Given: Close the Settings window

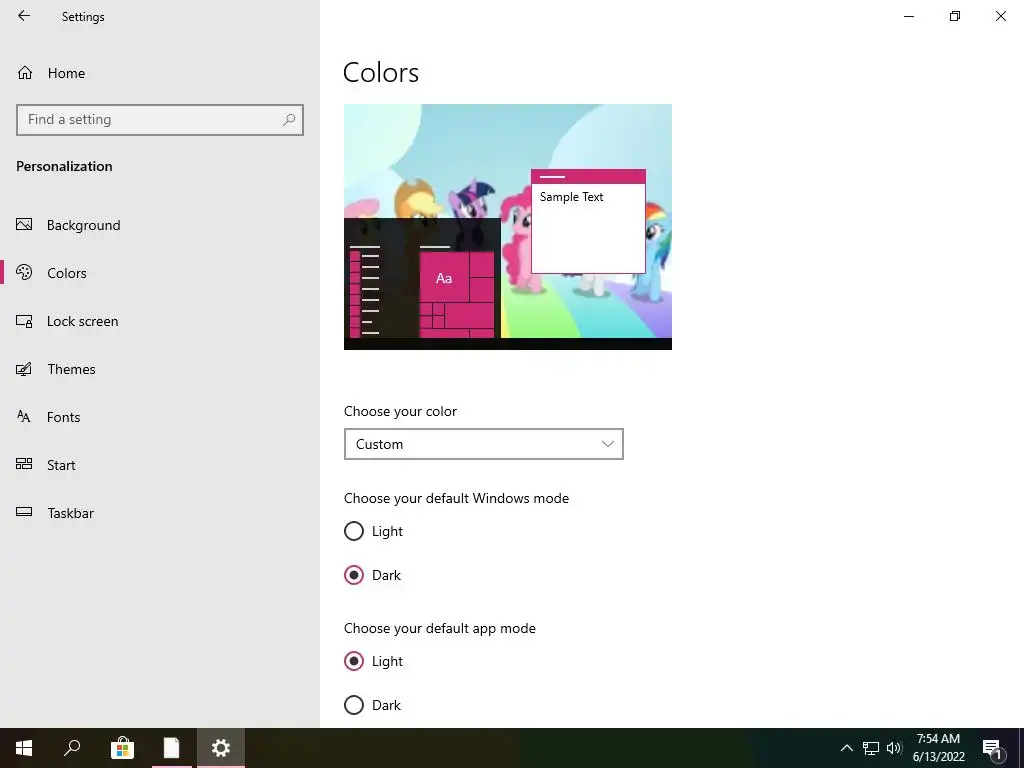Looking at the screenshot, I should [1000, 16].
